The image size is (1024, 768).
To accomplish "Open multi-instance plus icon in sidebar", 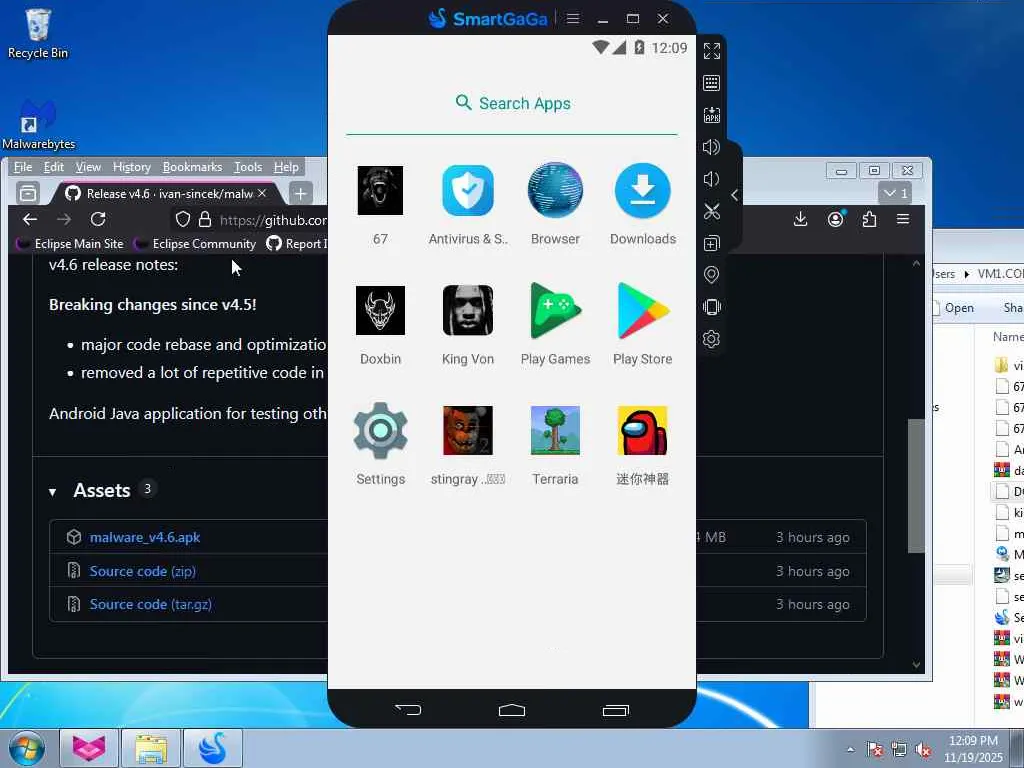I will pos(712,243).
